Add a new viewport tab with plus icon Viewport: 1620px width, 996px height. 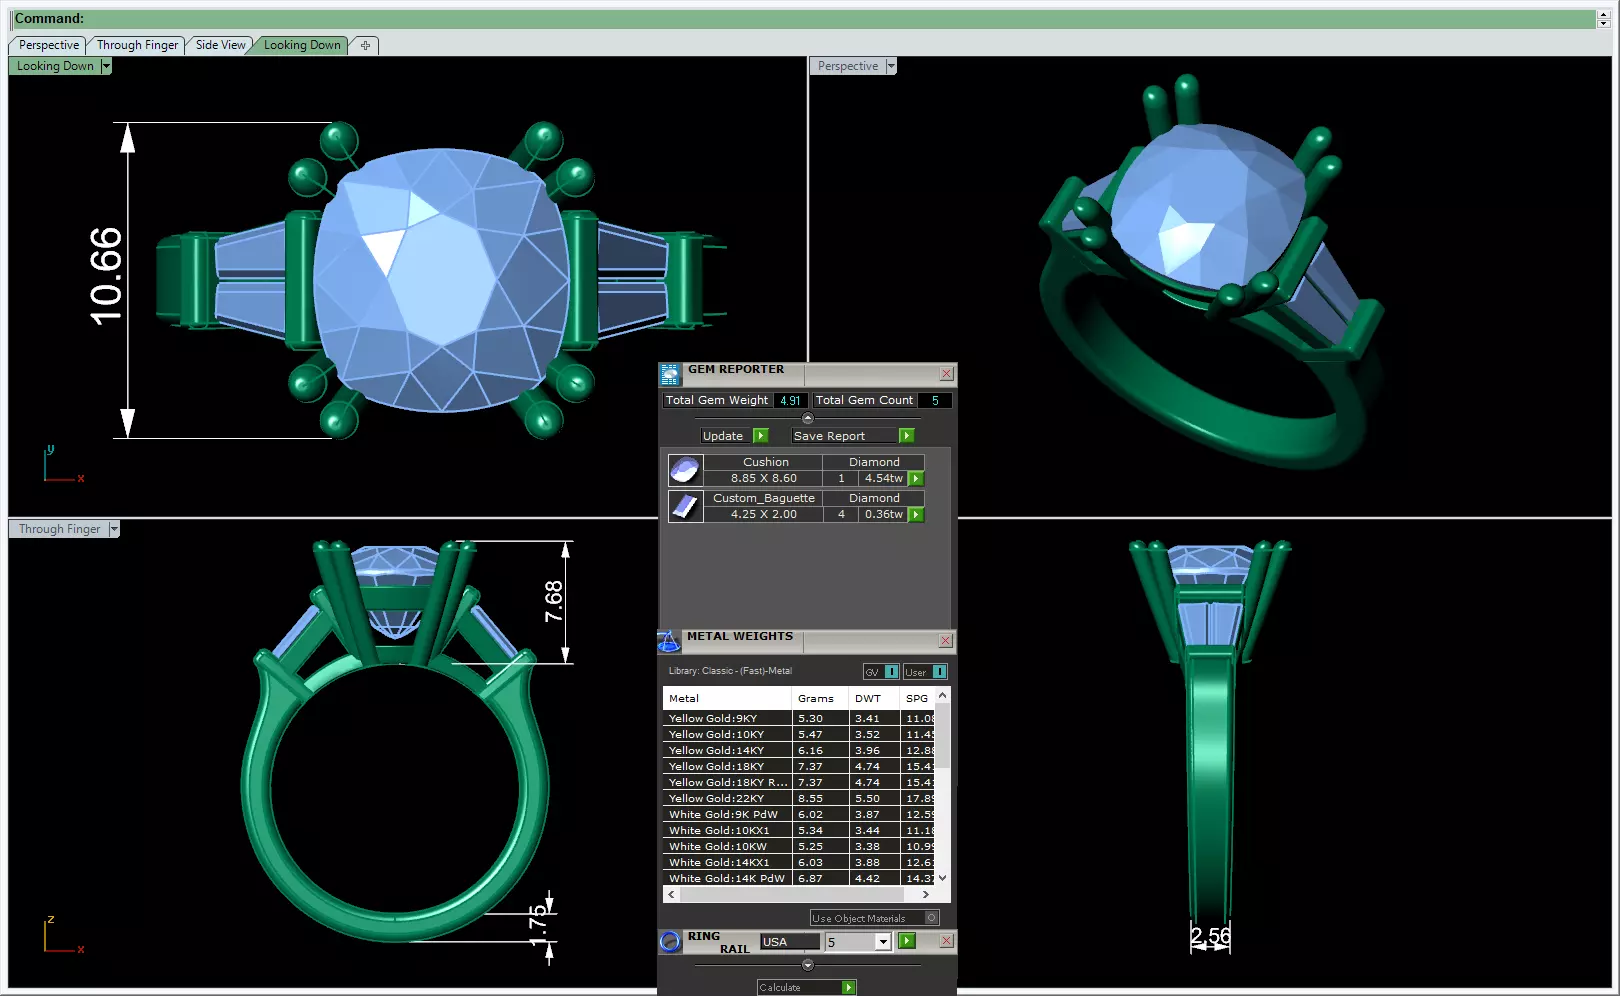365,45
